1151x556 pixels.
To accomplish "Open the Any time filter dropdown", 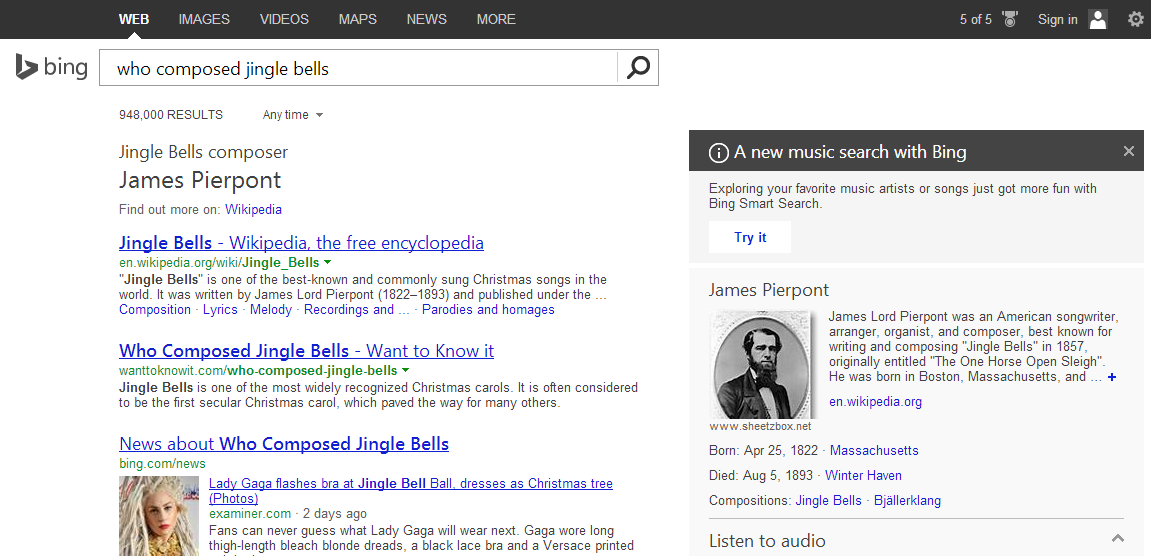I will click(x=293, y=115).
